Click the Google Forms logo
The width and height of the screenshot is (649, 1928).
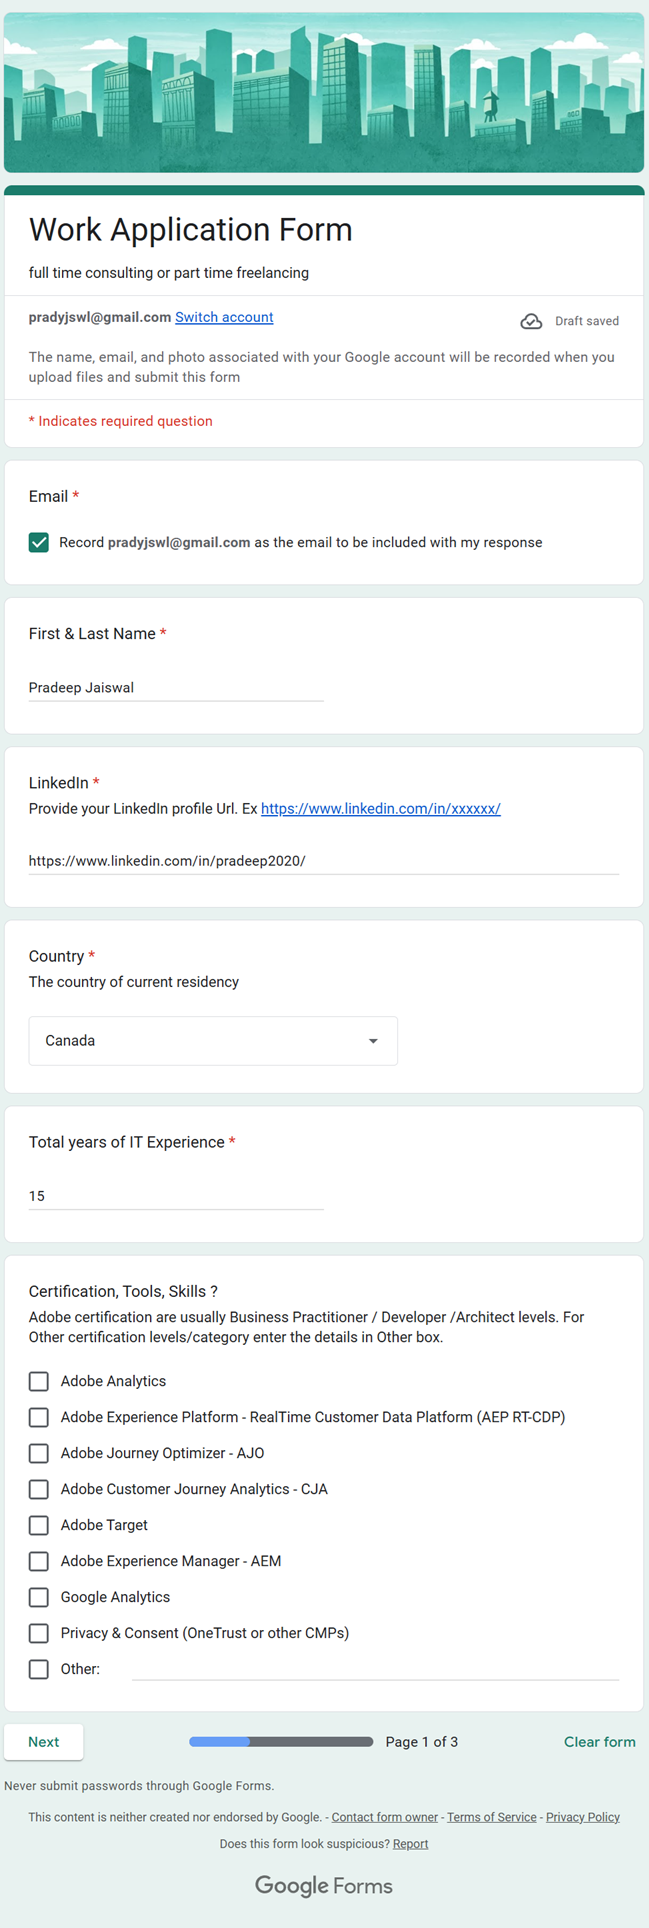point(324,1886)
